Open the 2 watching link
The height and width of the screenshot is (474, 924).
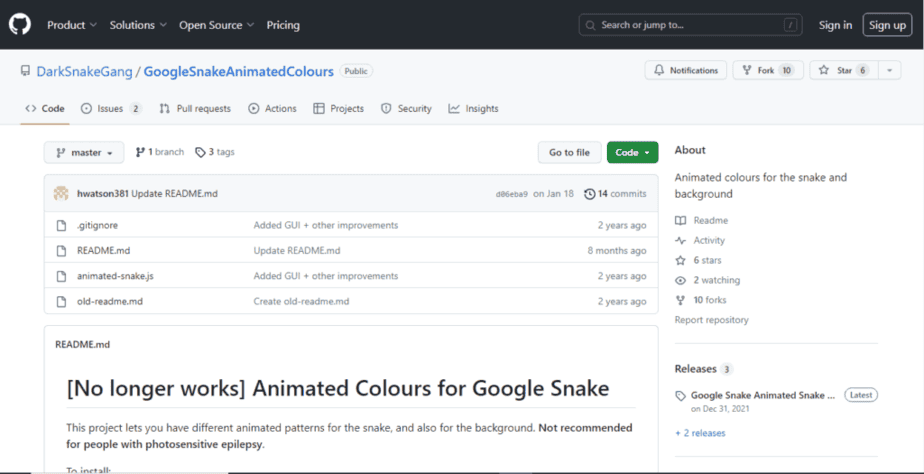pyautogui.click(x=708, y=280)
